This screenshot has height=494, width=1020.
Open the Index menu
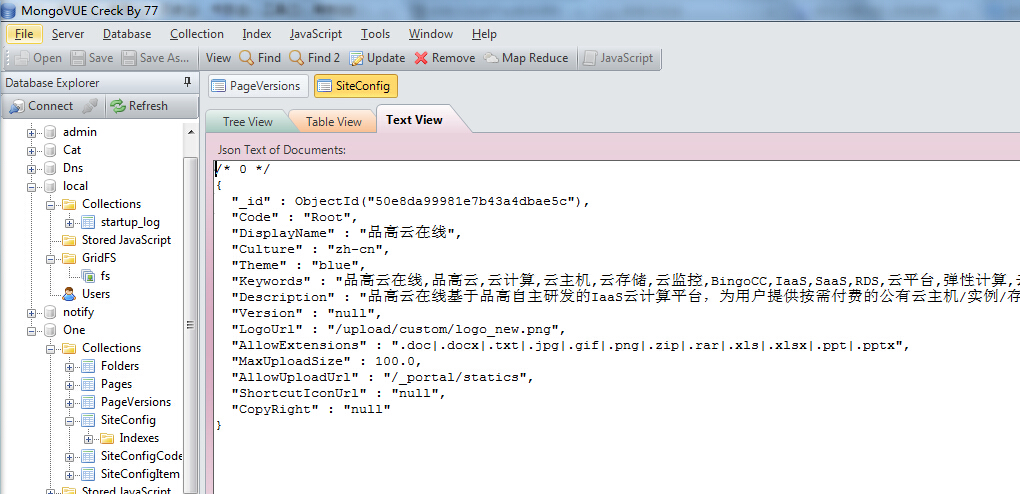[x=257, y=34]
